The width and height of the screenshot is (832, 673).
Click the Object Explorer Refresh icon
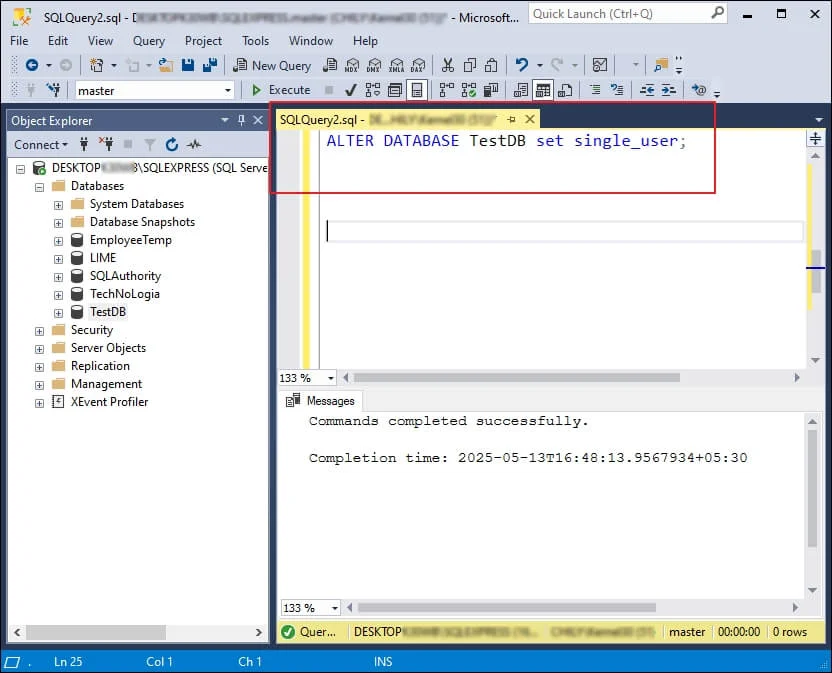[x=171, y=144]
